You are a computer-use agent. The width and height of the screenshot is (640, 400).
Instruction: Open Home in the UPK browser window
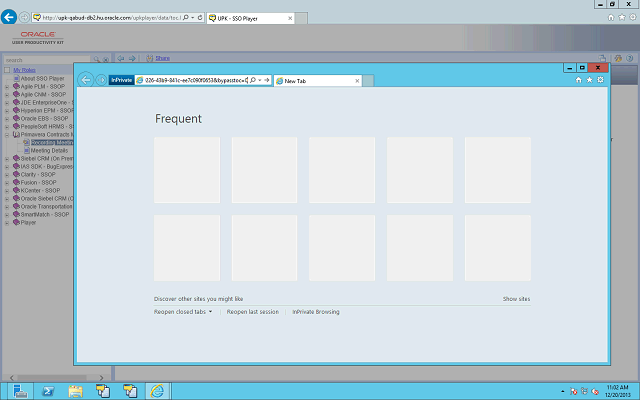611,17
